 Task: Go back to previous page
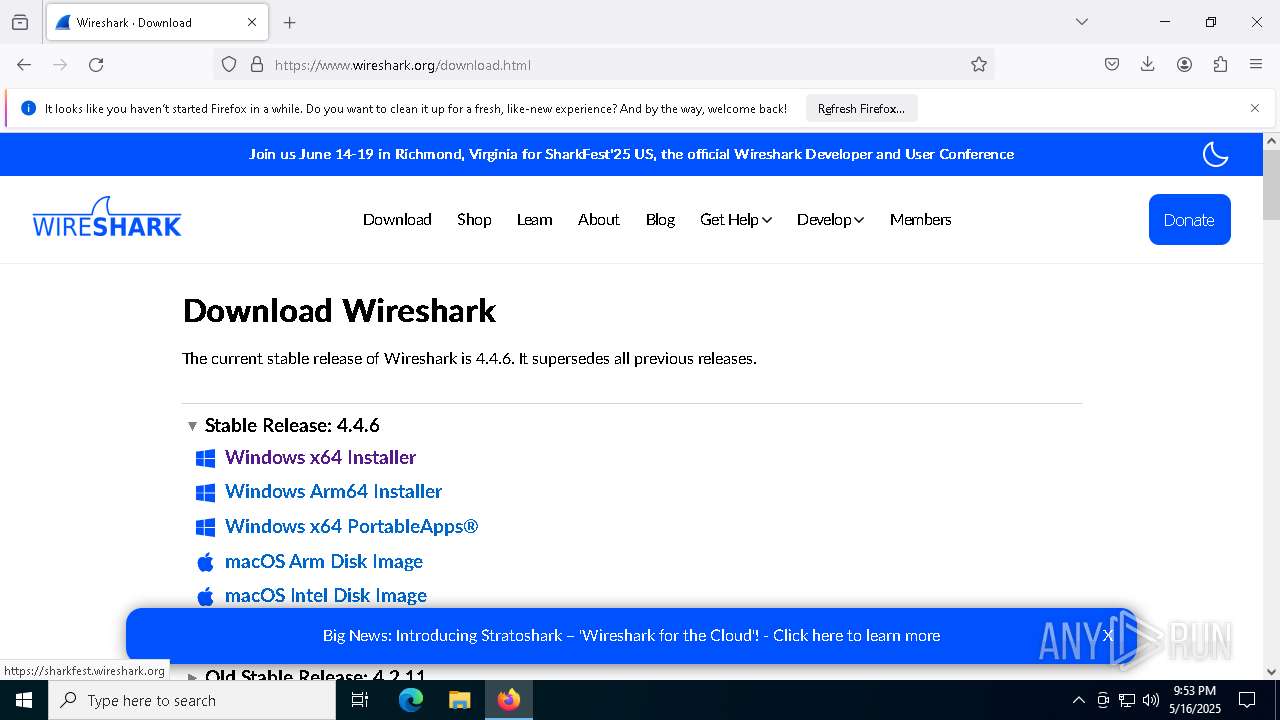click(24, 65)
